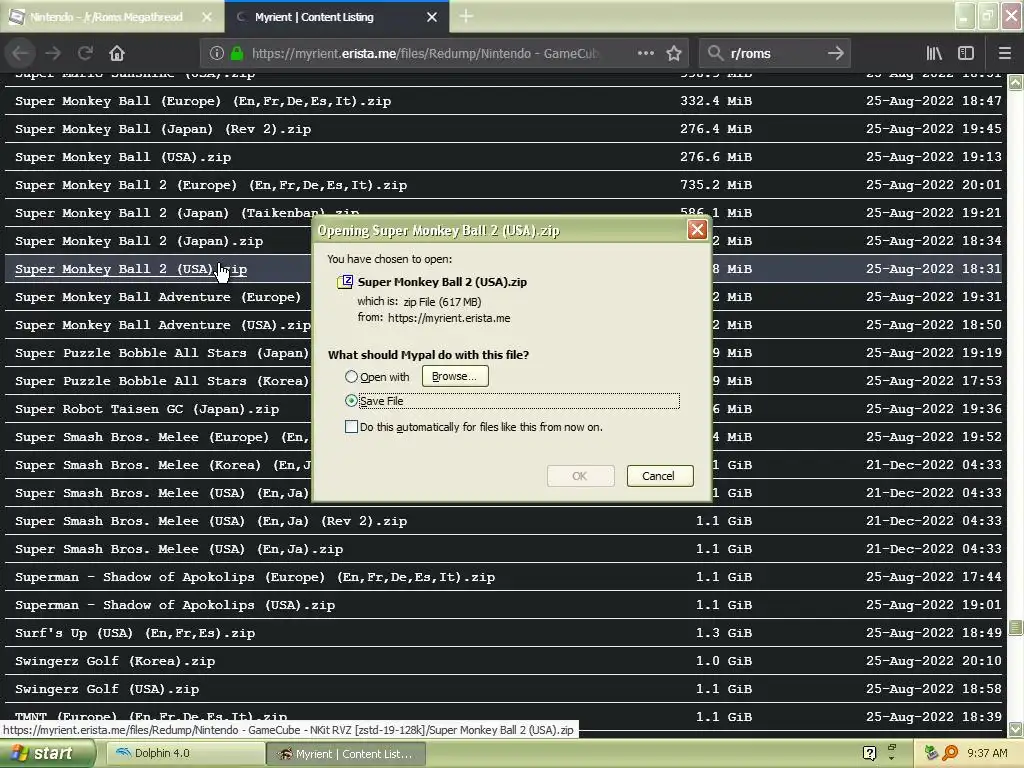The image size is (1024, 768).
Task: Download Super Monkey Ball (USA).zip
Action: 123,157
